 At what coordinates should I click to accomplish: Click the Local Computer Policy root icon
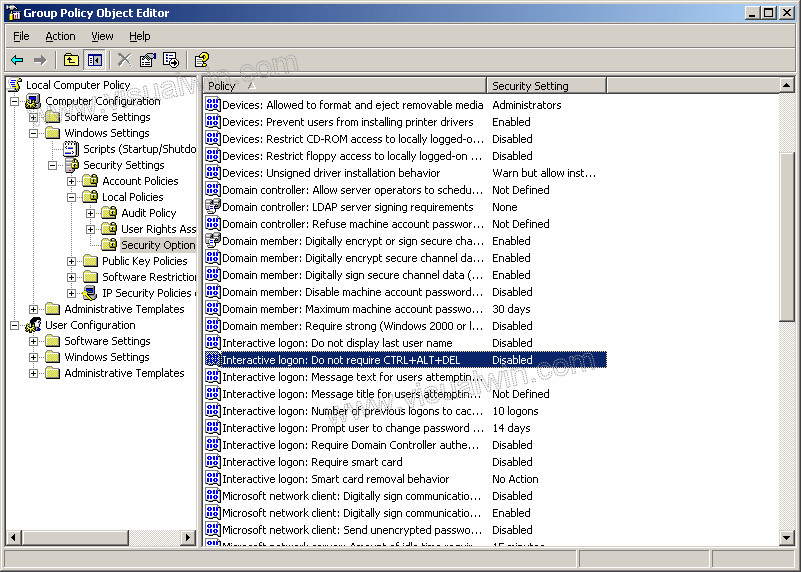pyautogui.click(x=15, y=85)
